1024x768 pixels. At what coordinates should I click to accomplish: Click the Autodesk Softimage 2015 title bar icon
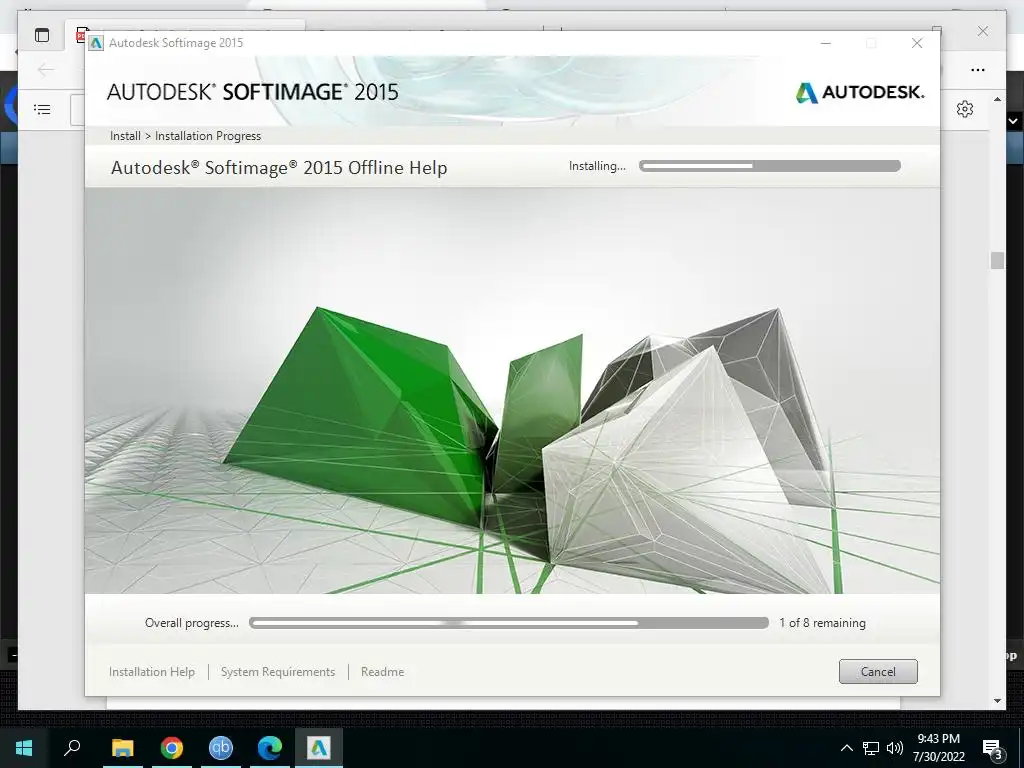coord(96,43)
